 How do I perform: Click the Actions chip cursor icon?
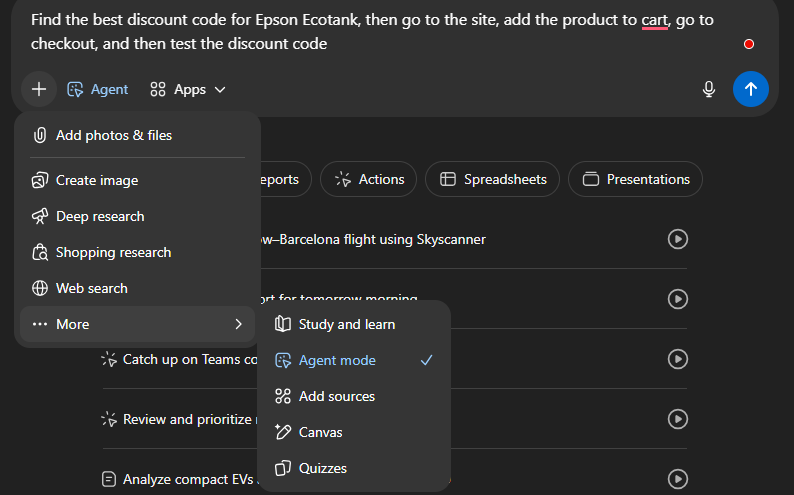pyautogui.click(x=343, y=179)
